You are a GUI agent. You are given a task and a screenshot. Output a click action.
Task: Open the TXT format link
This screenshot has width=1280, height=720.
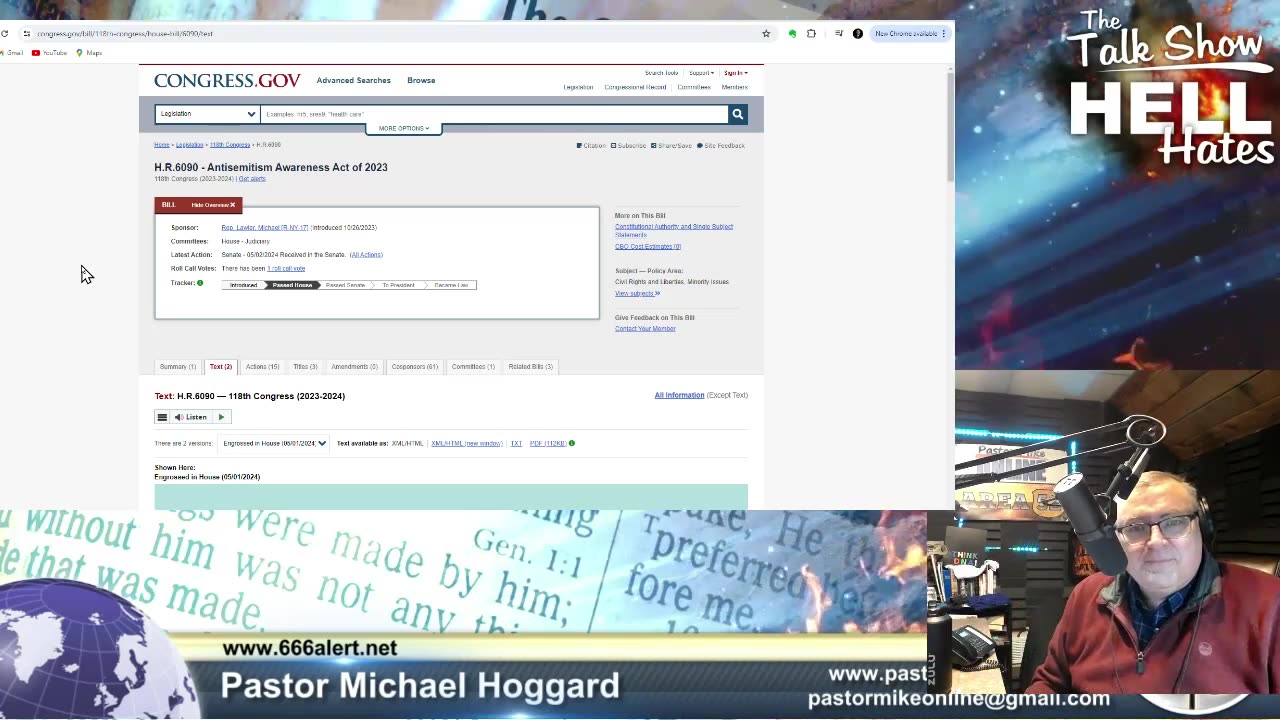click(x=516, y=443)
